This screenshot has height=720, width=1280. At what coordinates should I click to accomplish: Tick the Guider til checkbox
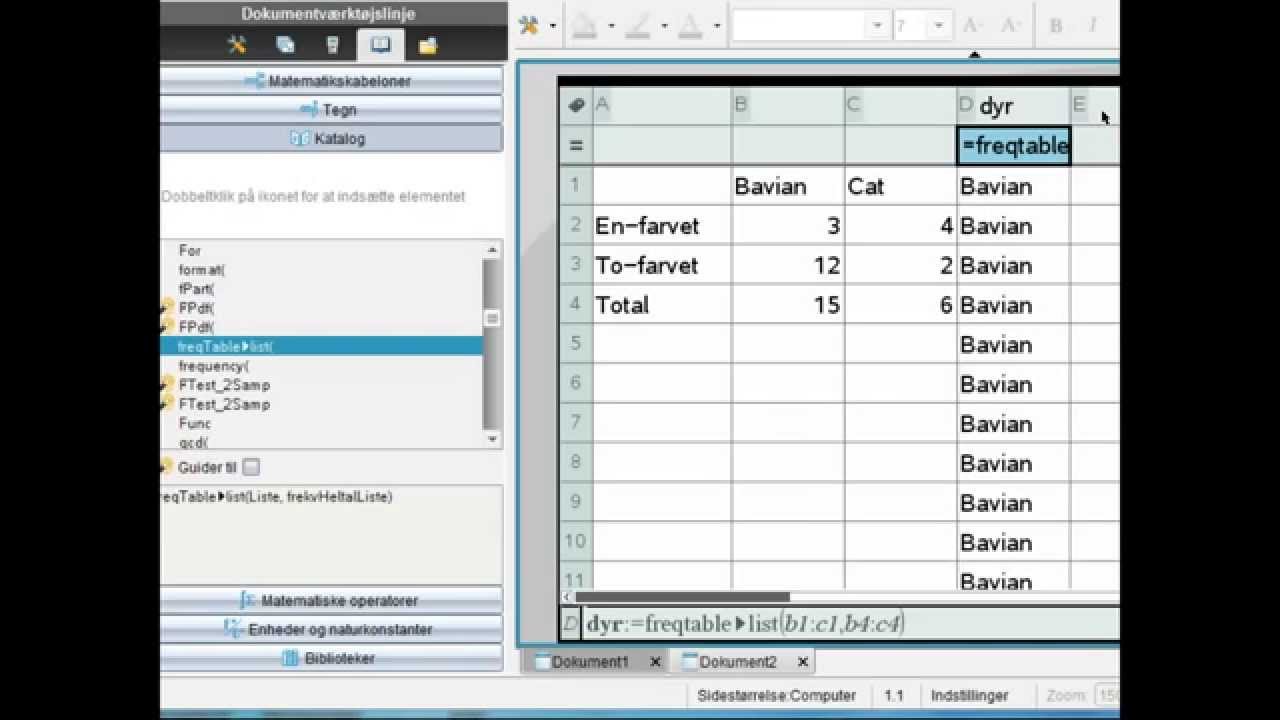251,467
